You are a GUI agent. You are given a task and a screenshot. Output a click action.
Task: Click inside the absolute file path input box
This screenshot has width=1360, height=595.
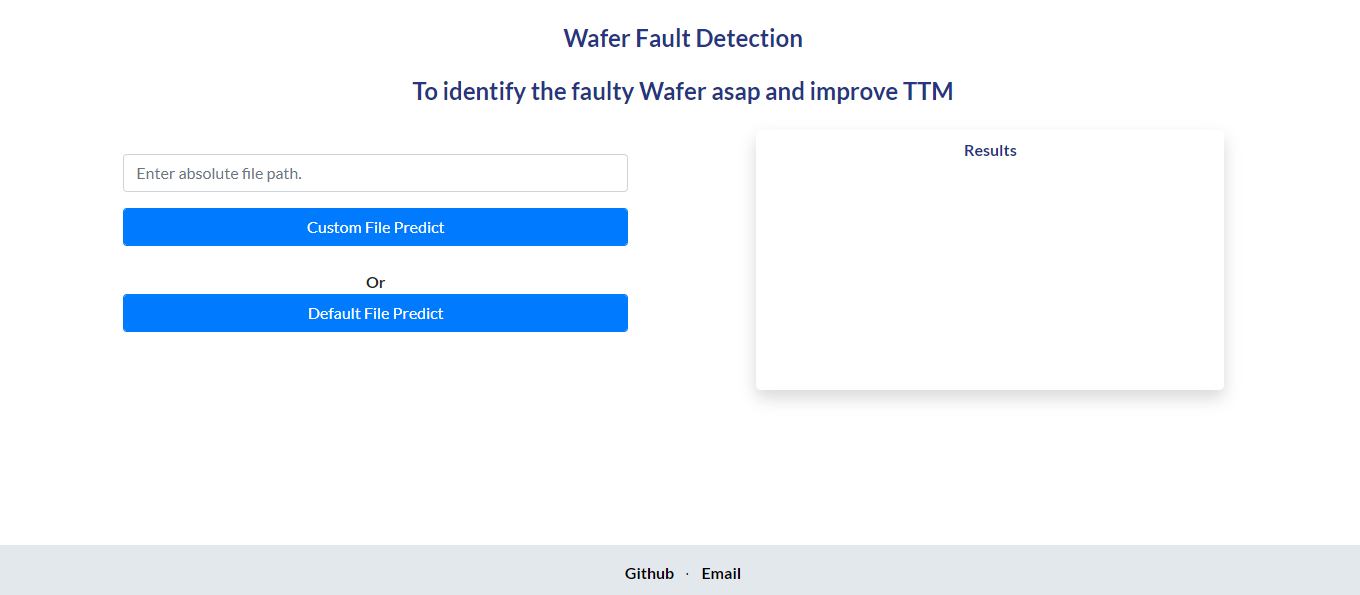375,173
